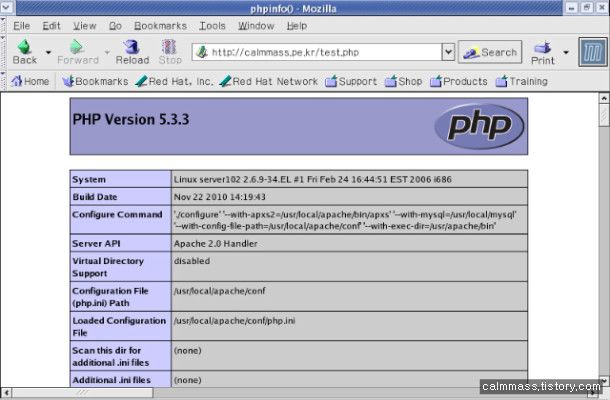610x400 pixels.
Task: Collapse the bookmarks toolbar grippy
Action: [x=3, y=81]
